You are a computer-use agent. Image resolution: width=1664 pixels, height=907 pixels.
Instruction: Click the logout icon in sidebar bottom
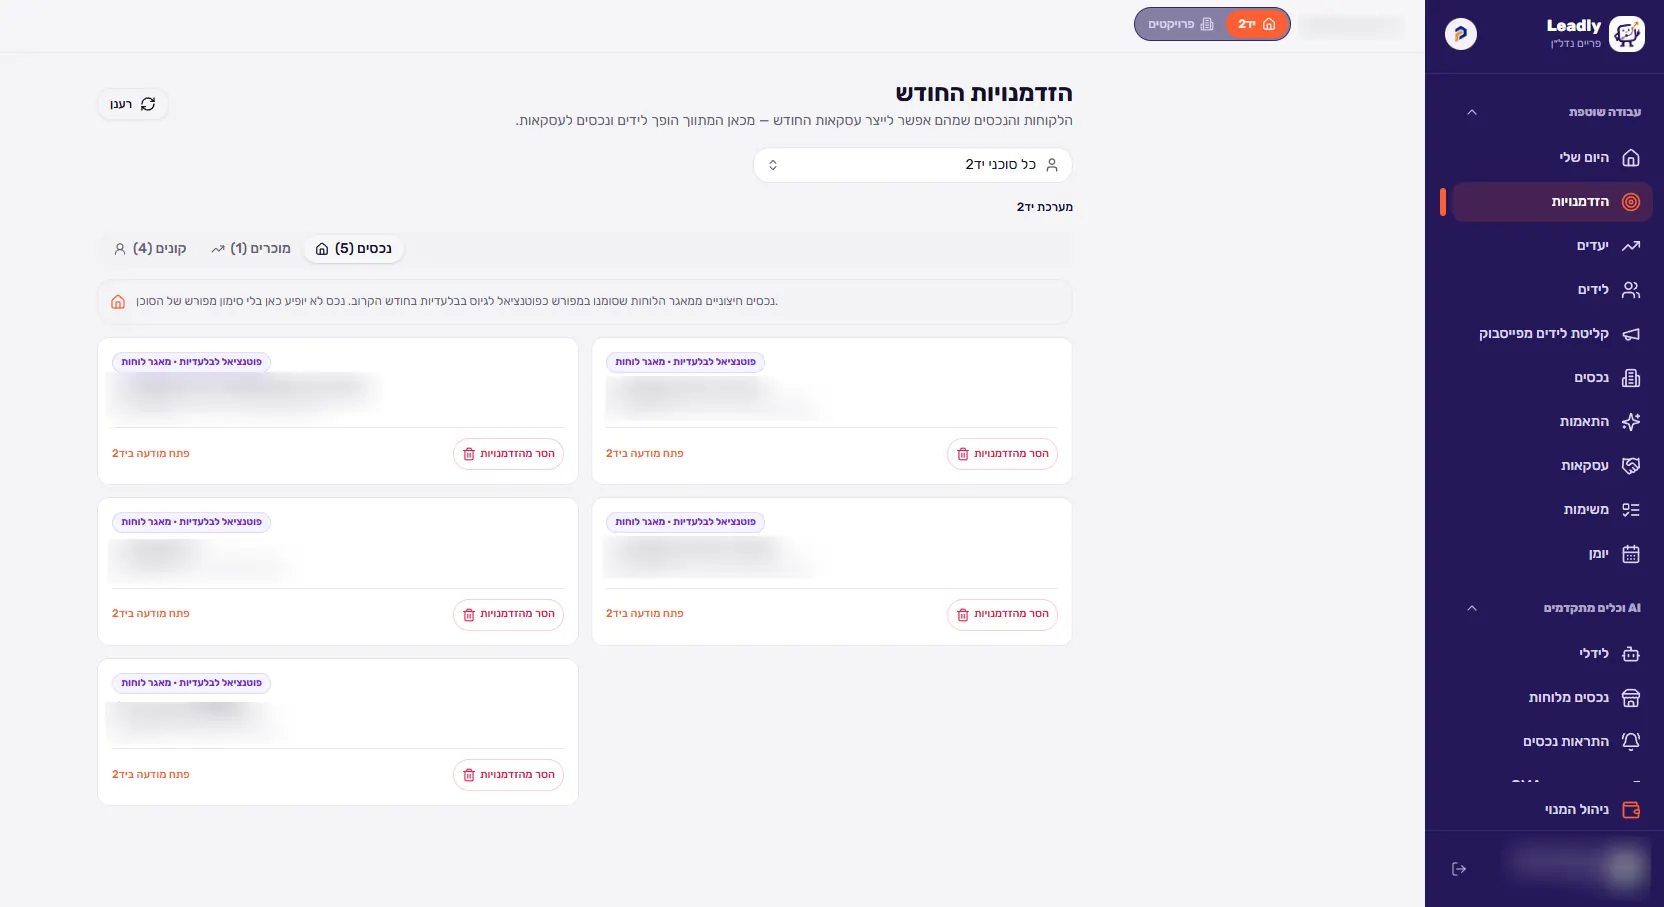(x=1459, y=869)
